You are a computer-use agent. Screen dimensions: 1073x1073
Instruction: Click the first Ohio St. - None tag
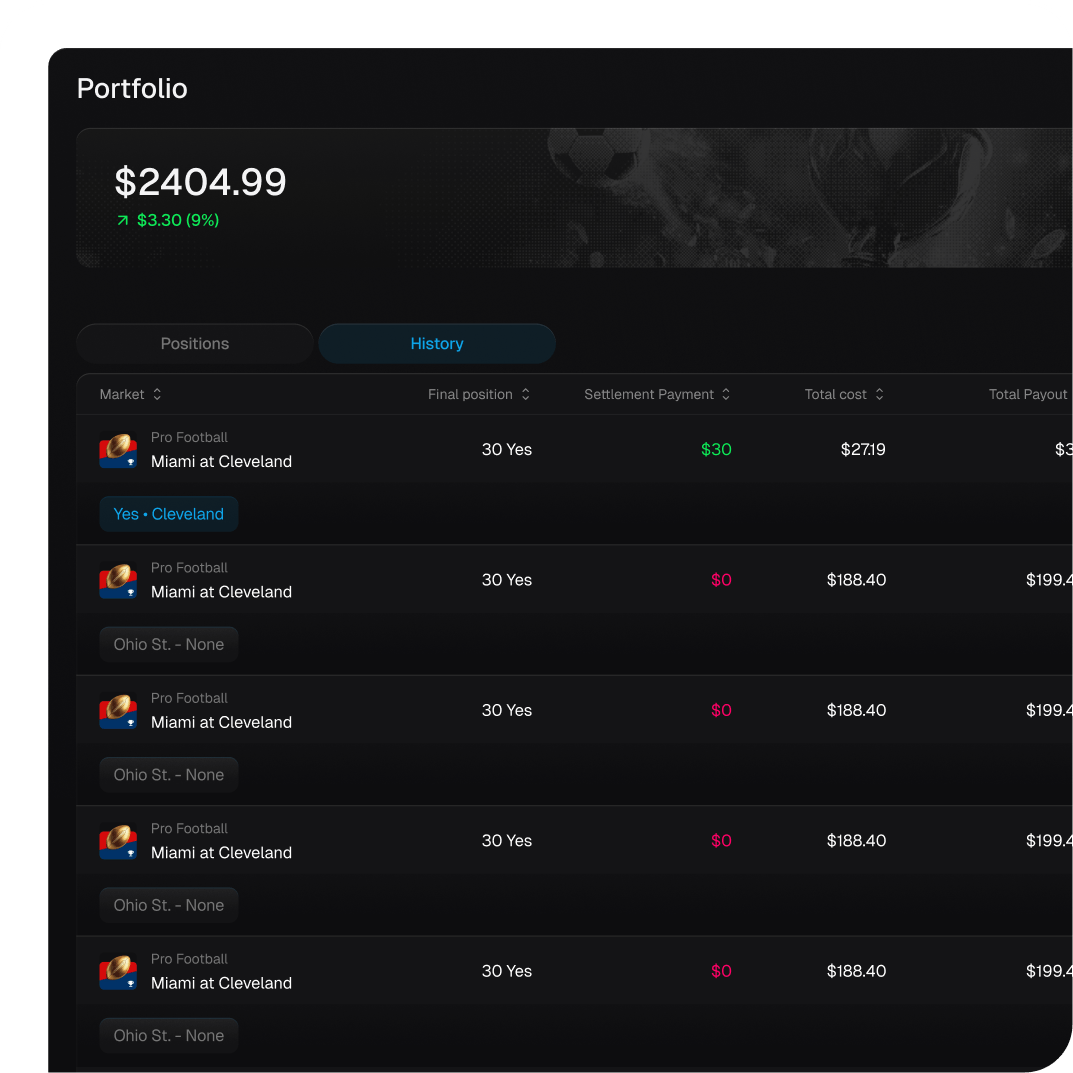pyautogui.click(x=168, y=644)
